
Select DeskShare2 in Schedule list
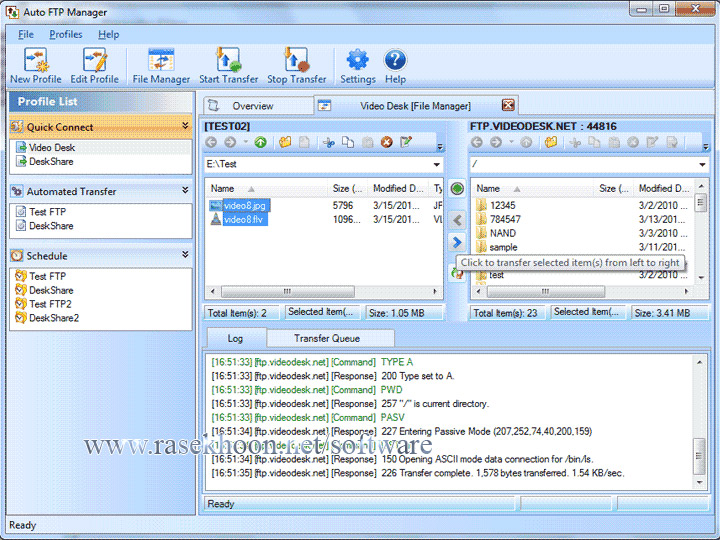click(x=54, y=317)
